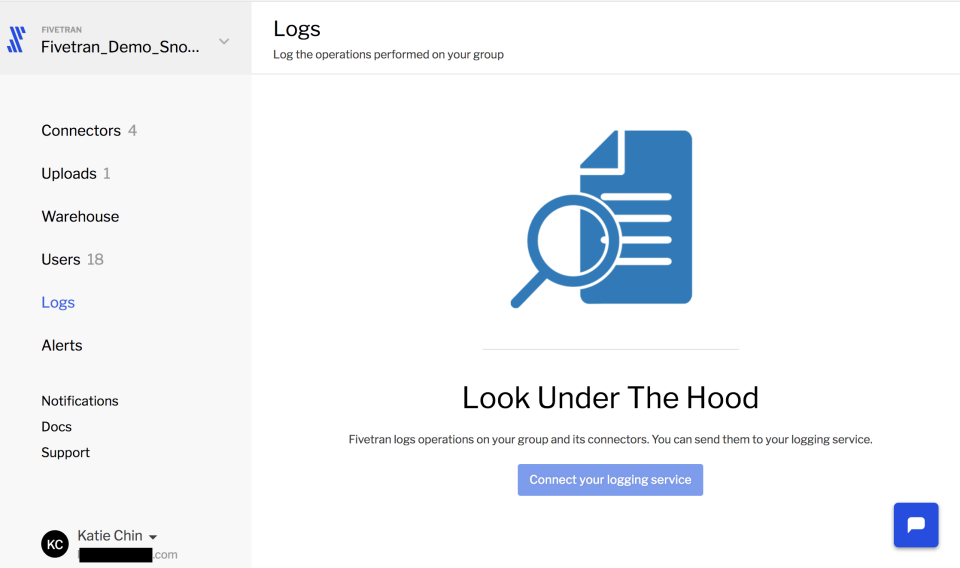Open Notifications link
Image resolution: width=960 pixels, height=568 pixels.
(80, 401)
